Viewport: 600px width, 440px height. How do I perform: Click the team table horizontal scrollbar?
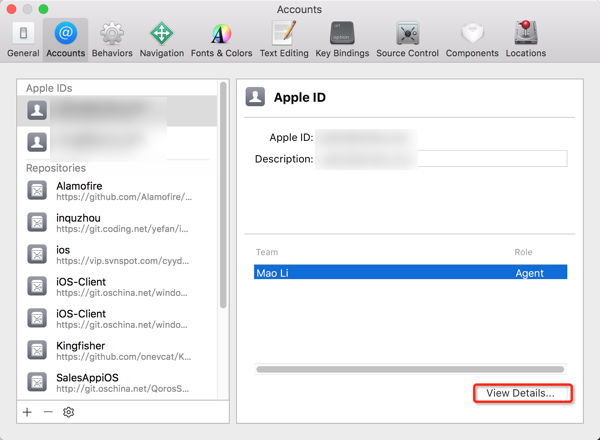[x=410, y=369]
